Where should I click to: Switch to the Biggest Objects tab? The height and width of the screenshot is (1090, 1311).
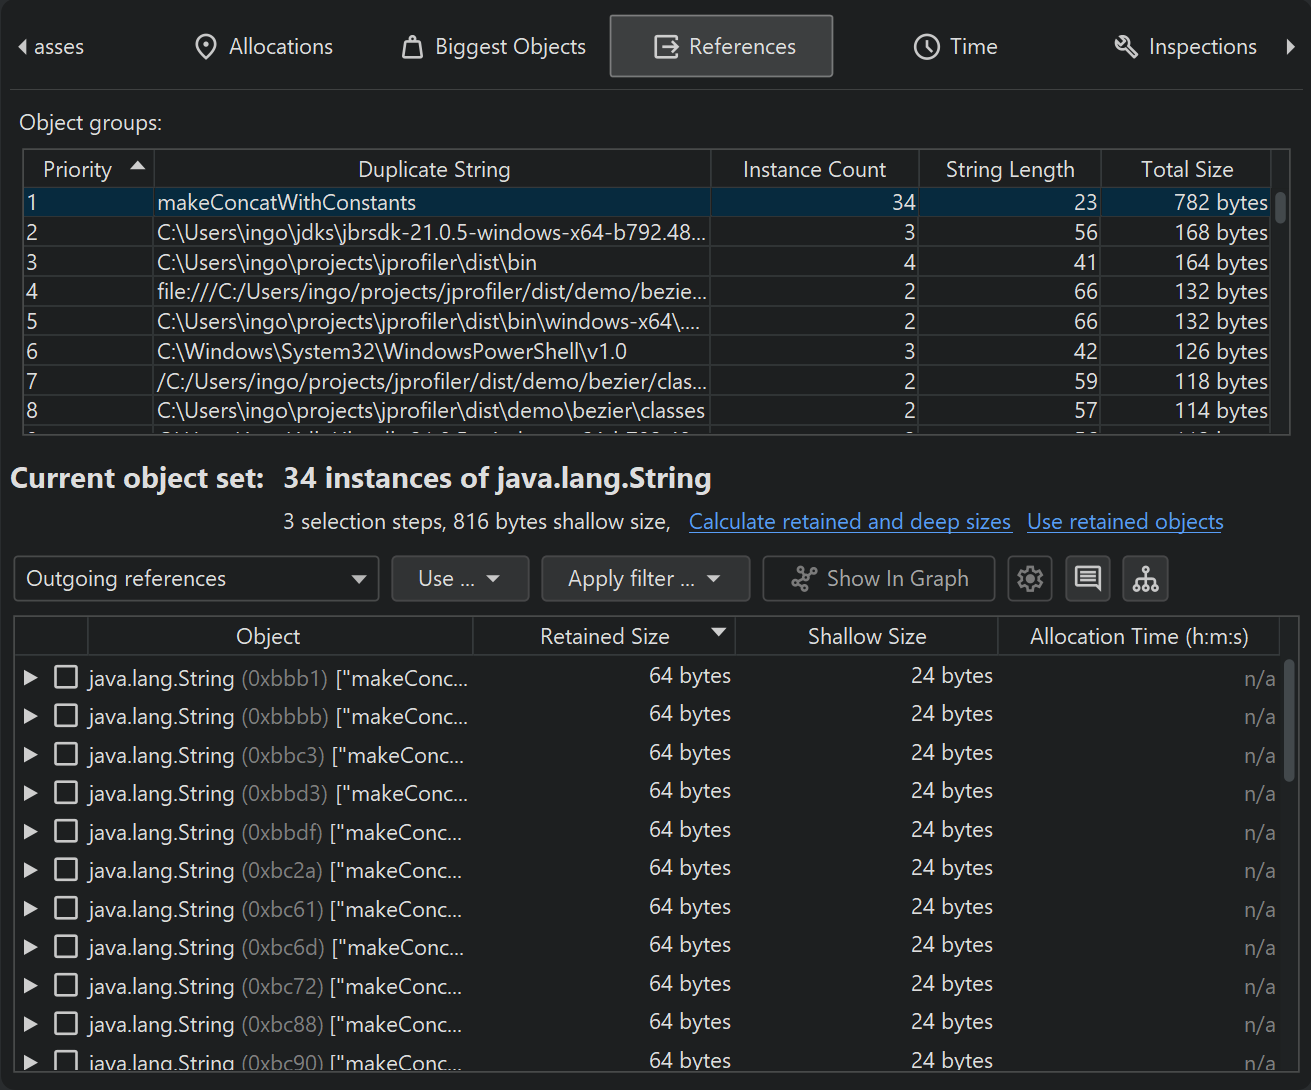(494, 47)
